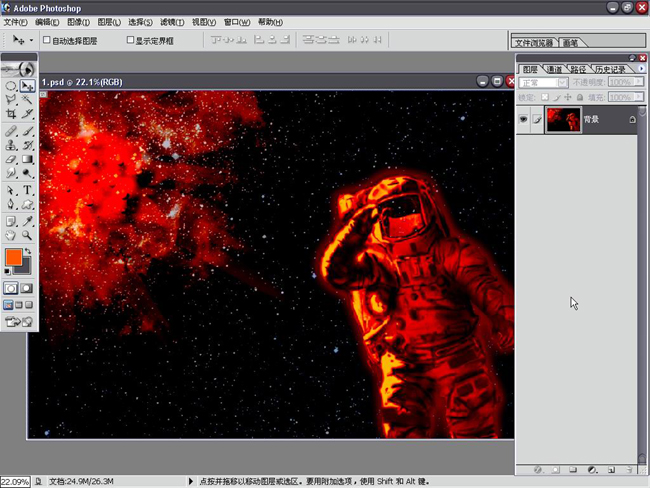Select the Healing Brush tool
The width and height of the screenshot is (650, 488).
(x=11, y=131)
